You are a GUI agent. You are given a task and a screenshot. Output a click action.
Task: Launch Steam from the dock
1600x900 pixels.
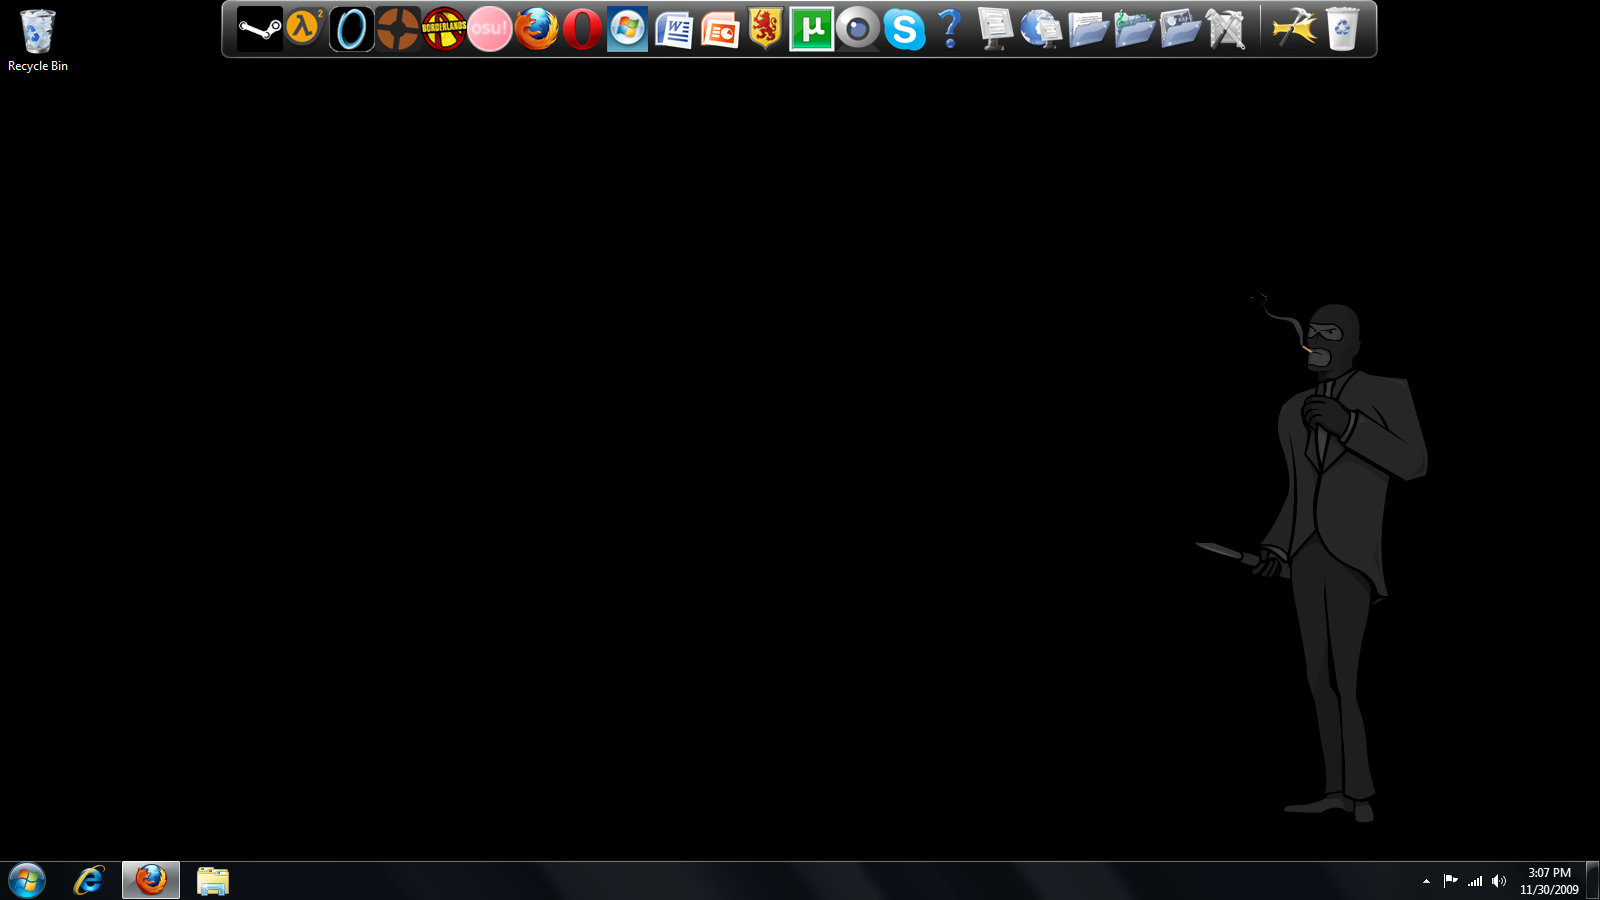coord(259,29)
